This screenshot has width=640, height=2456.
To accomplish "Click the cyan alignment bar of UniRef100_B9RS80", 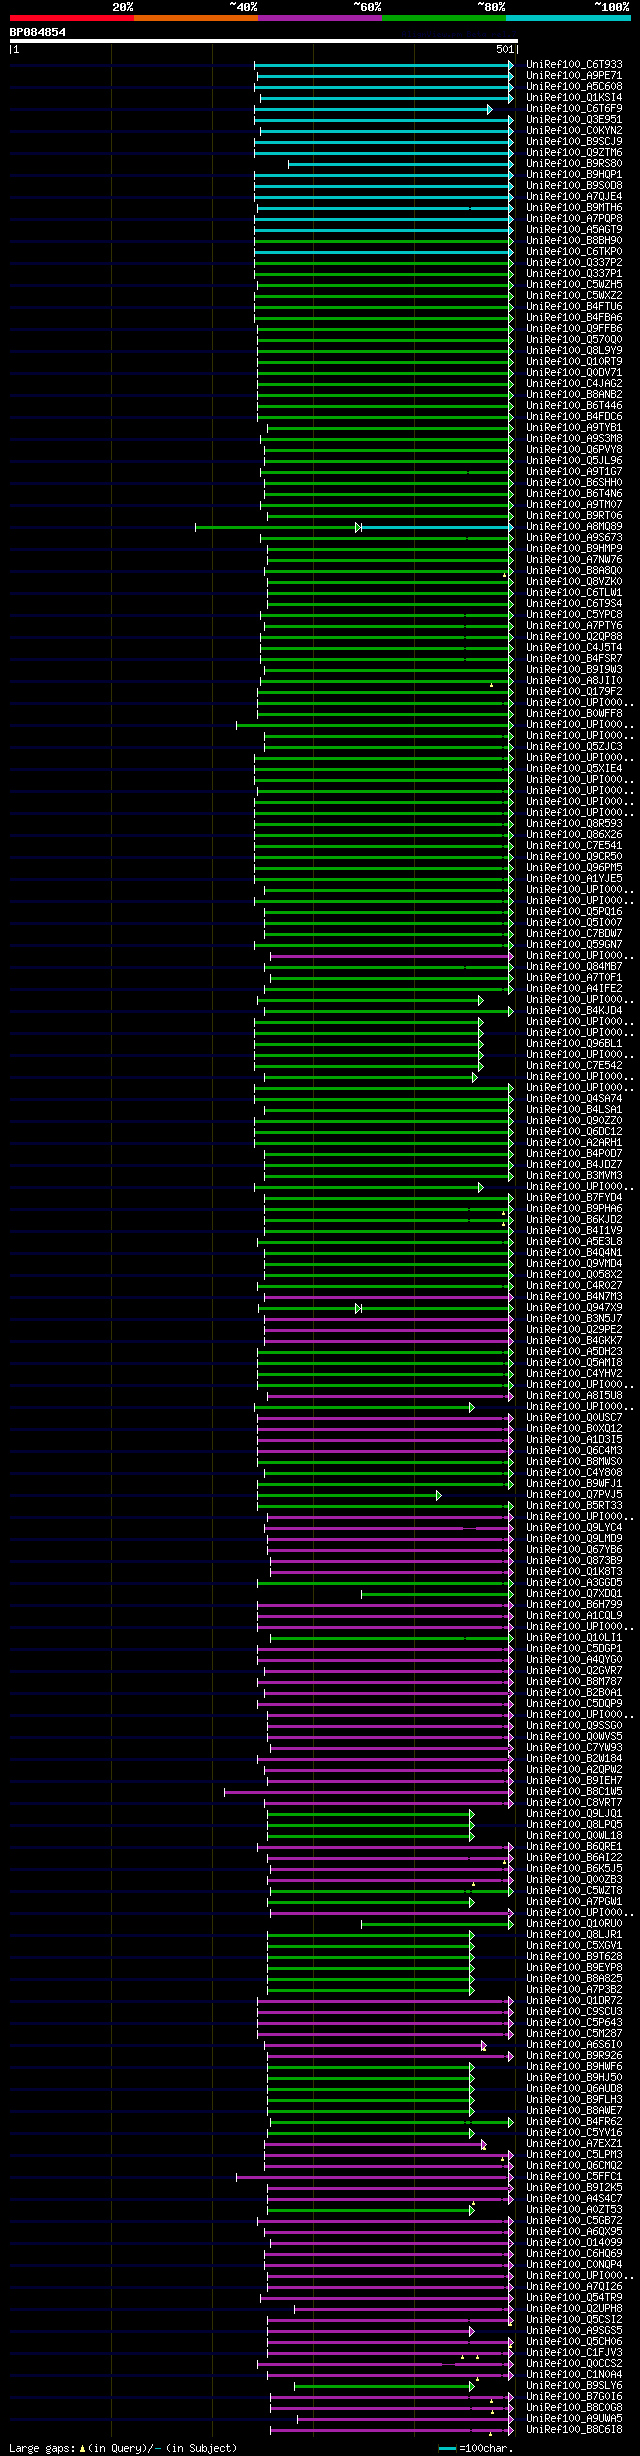I will 400,164.
